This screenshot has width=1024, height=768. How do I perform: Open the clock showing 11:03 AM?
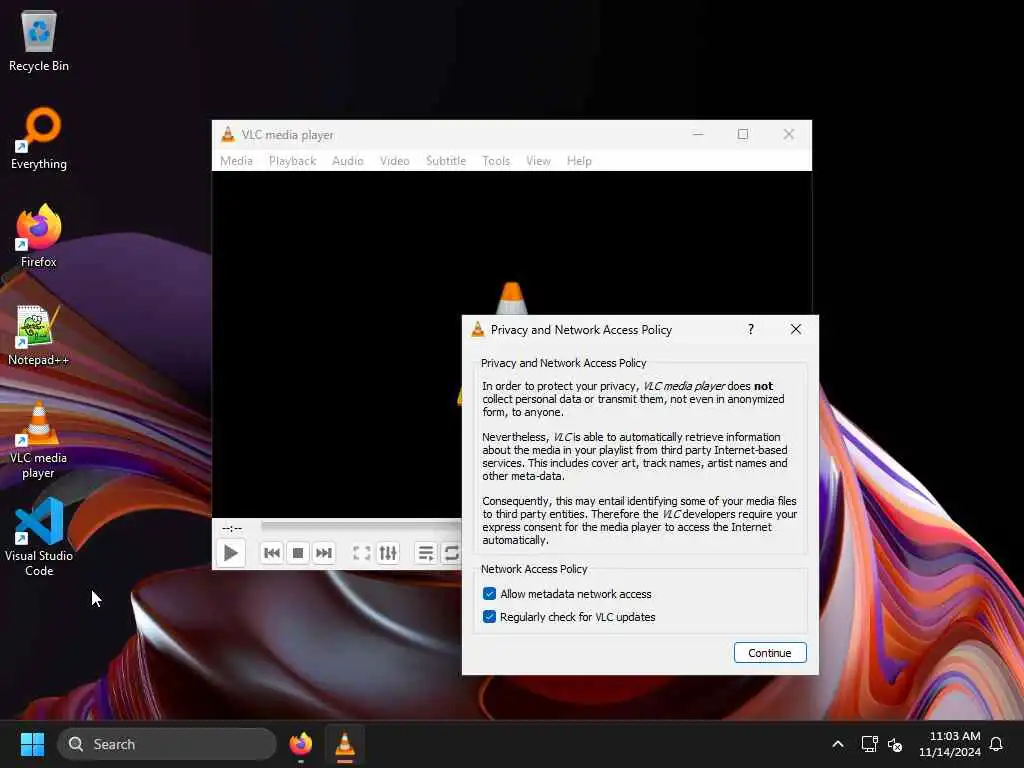pos(950,744)
